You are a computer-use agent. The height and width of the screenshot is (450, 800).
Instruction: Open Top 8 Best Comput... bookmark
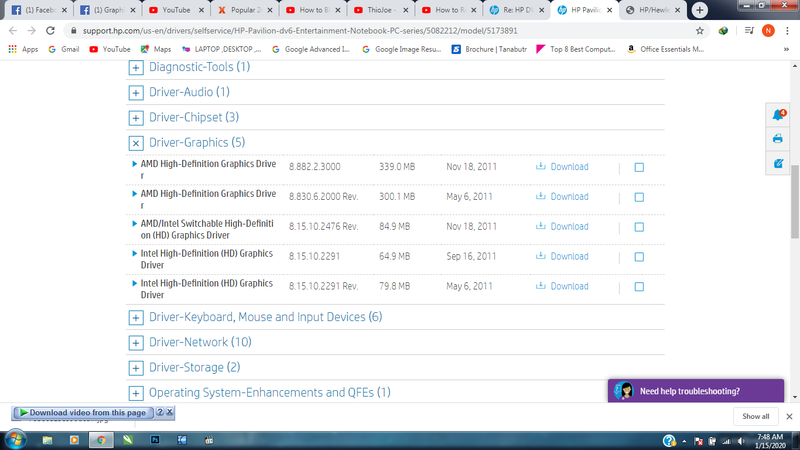pyautogui.click(x=576, y=49)
